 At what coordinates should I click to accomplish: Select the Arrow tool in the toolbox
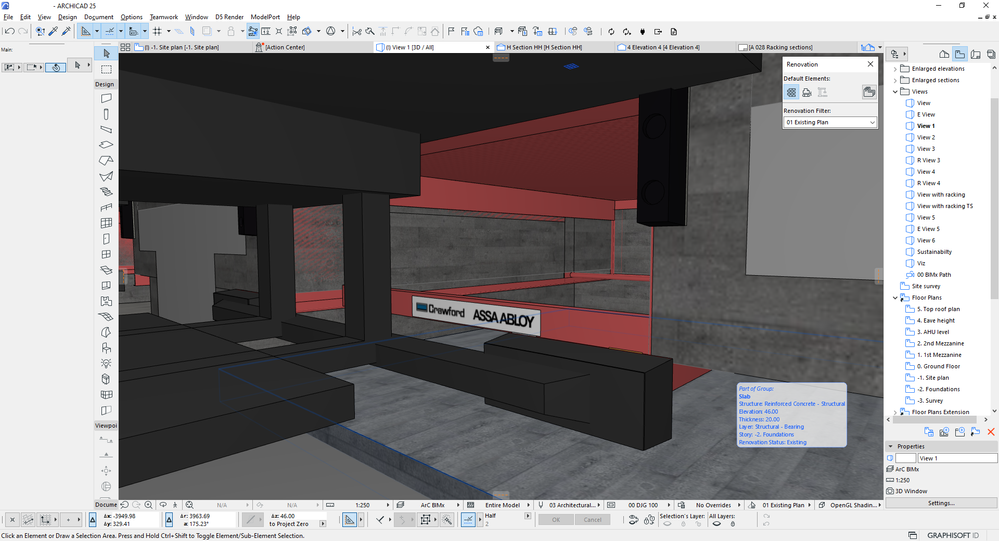(x=106, y=52)
